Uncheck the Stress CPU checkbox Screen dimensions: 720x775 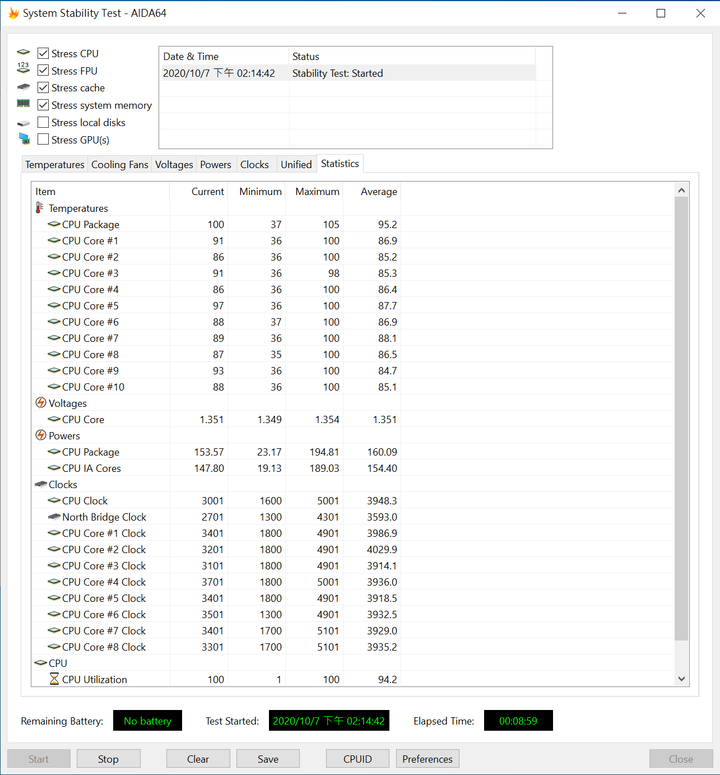43,53
